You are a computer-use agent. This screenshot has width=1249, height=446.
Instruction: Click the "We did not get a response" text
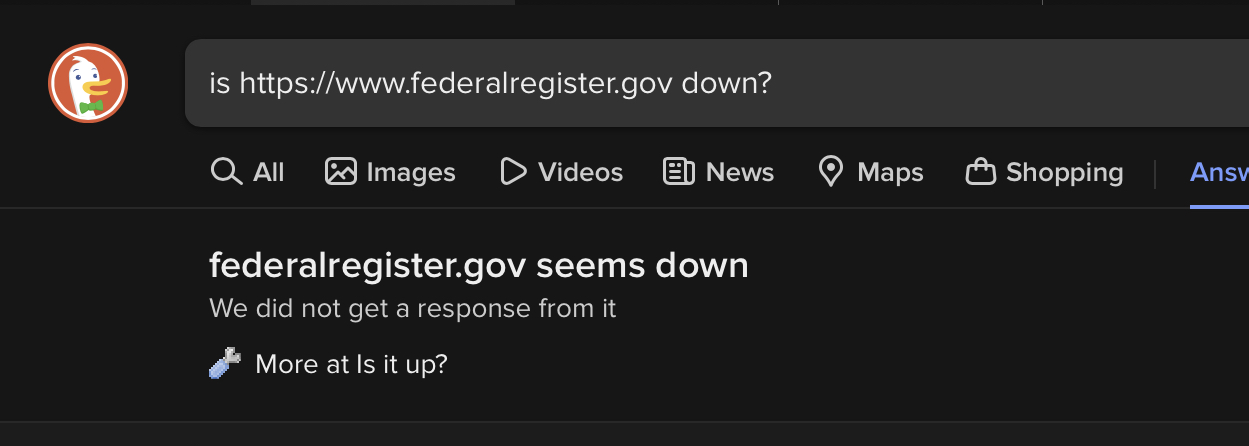[x=412, y=309]
